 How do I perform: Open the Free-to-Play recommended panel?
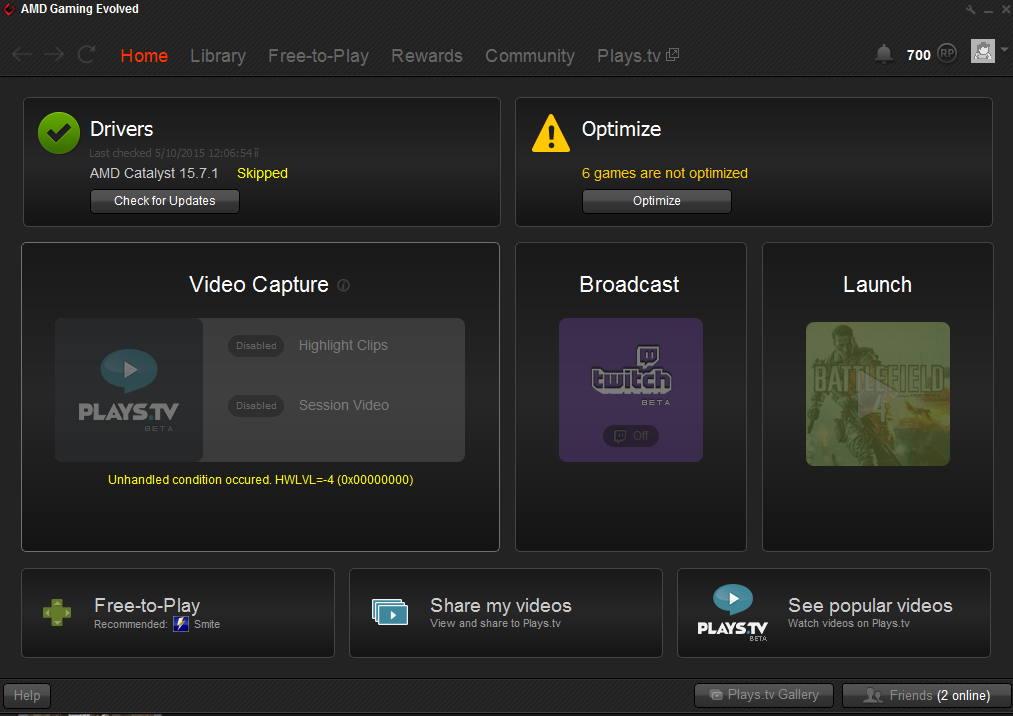click(178, 613)
